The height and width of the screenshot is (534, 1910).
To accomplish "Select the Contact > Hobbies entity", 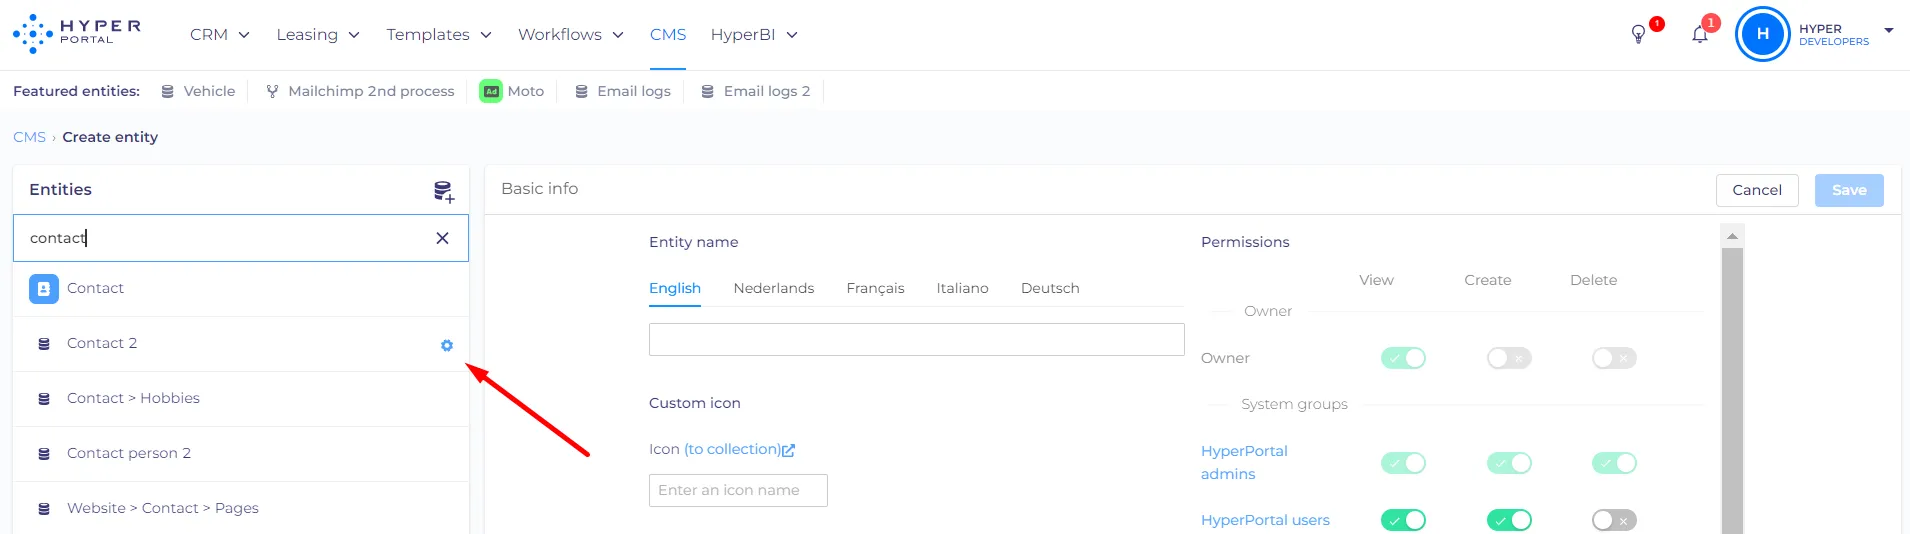I will [x=241, y=399].
